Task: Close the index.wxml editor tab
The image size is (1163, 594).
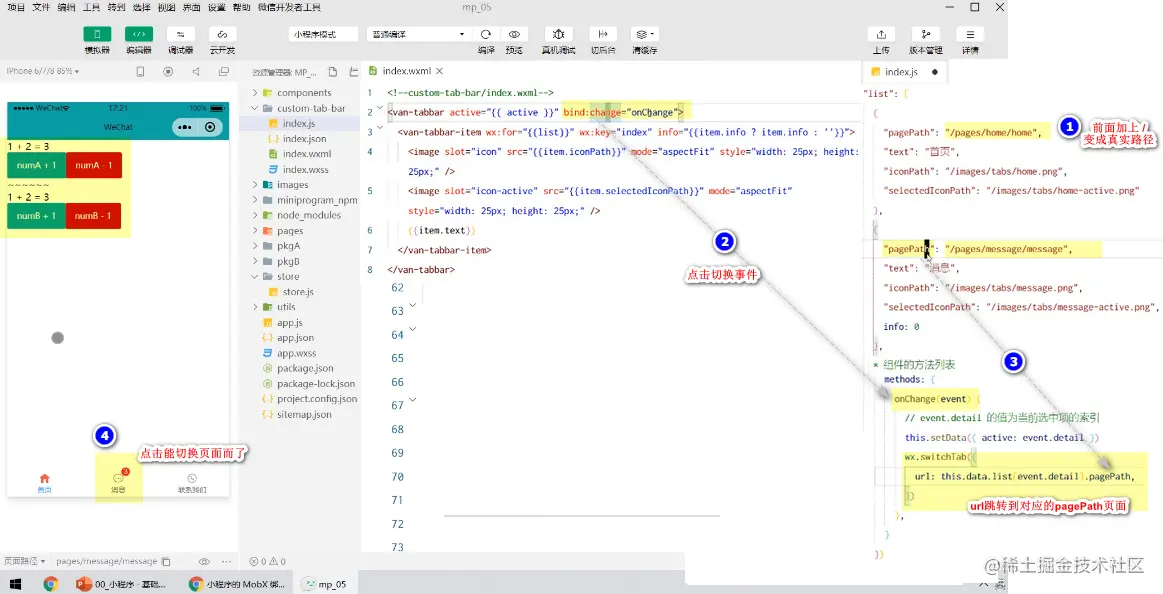Action: click(x=439, y=71)
